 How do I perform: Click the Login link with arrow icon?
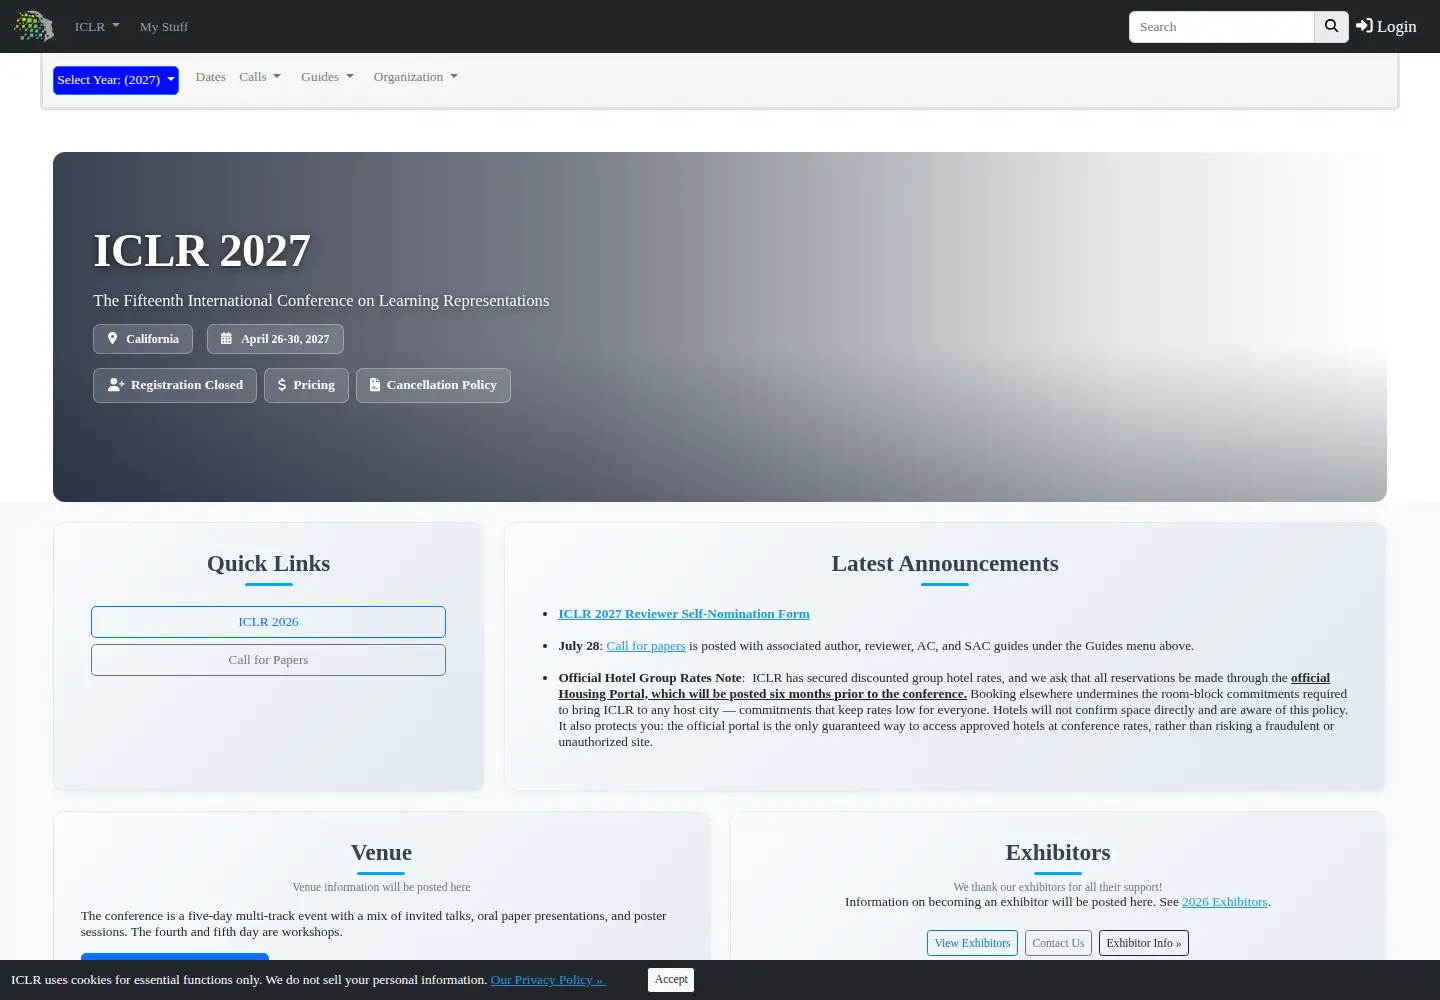pyautogui.click(x=1386, y=27)
